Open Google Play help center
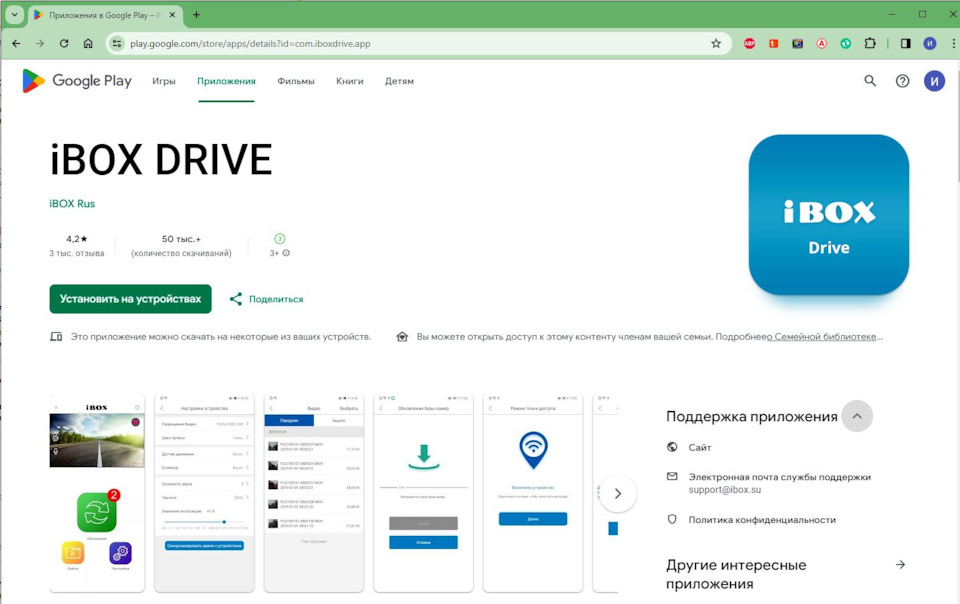Image resolution: width=960 pixels, height=604 pixels. click(x=902, y=81)
